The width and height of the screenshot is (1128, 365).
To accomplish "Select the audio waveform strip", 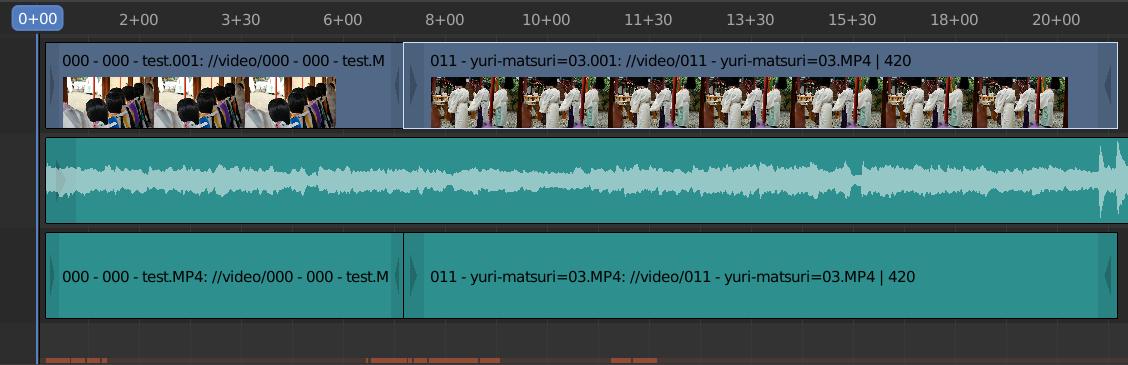I will (586, 180).
